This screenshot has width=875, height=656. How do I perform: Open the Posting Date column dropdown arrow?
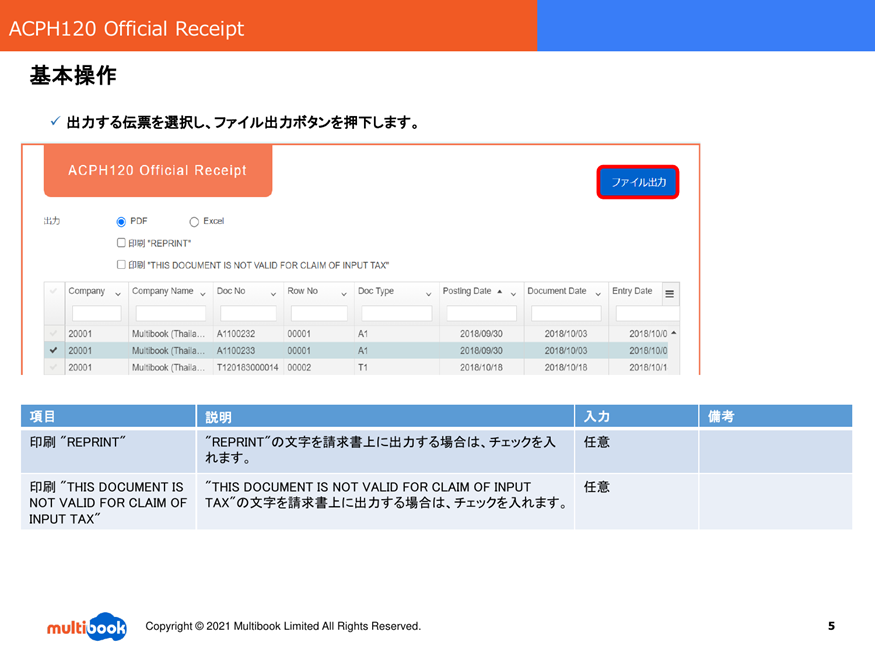(513, 294)
